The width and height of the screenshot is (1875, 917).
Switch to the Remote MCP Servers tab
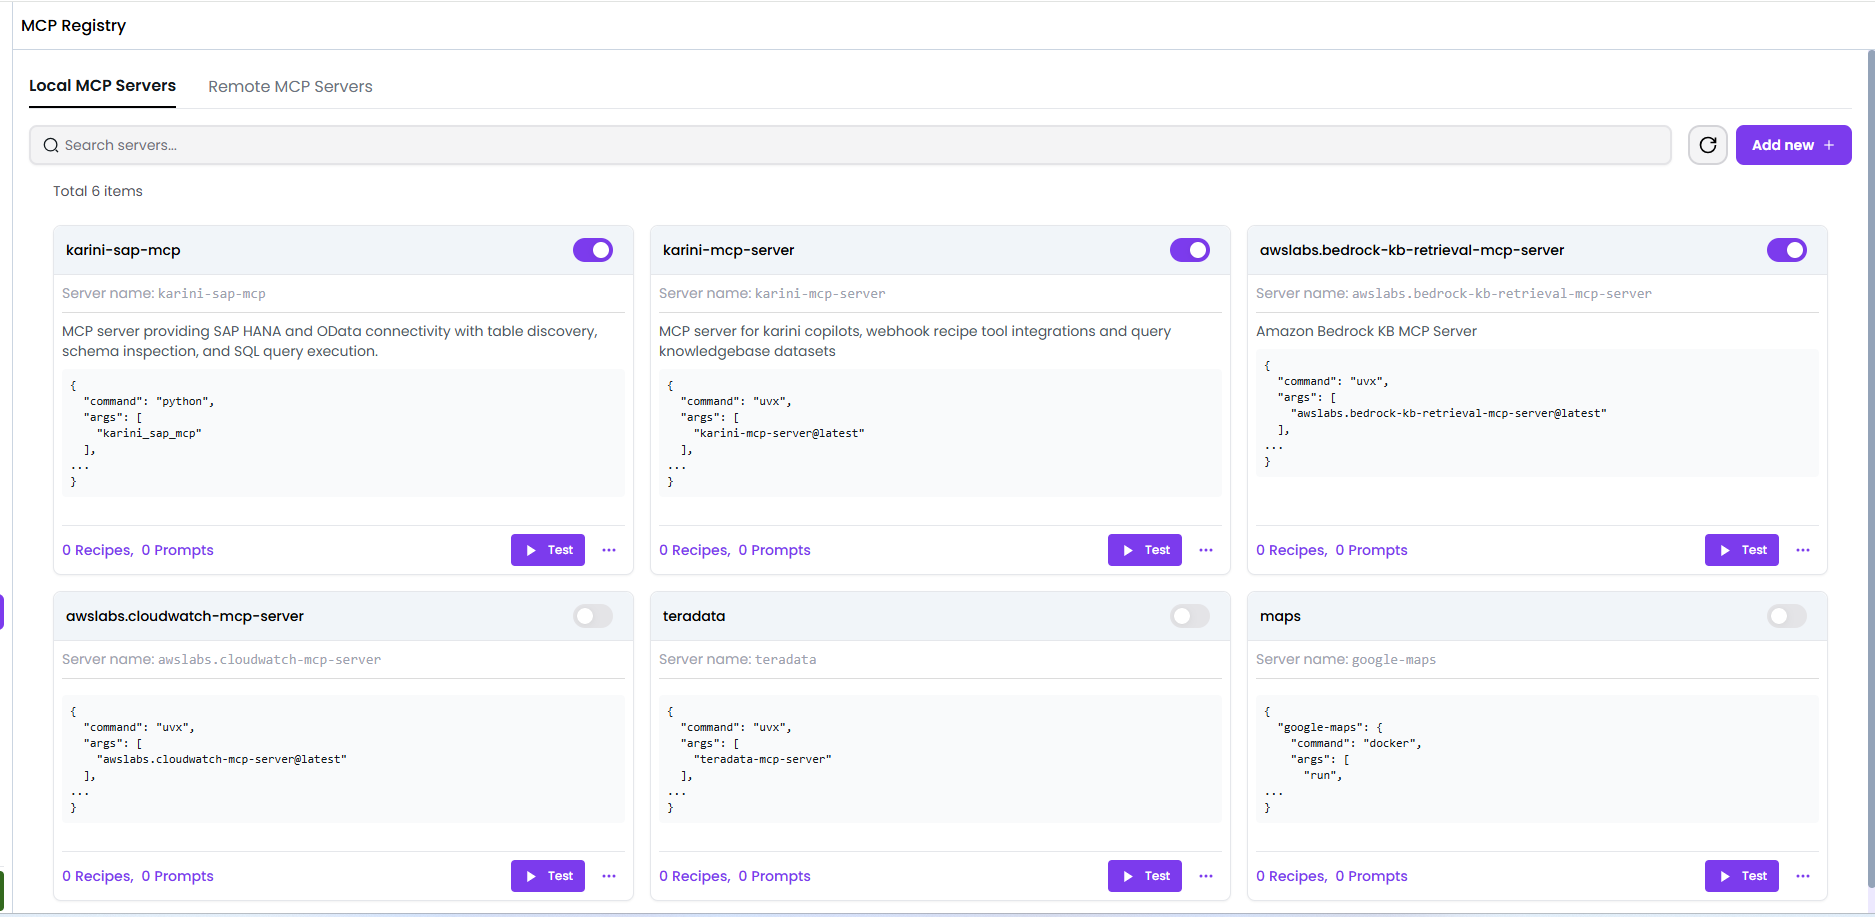coord(290,86)
